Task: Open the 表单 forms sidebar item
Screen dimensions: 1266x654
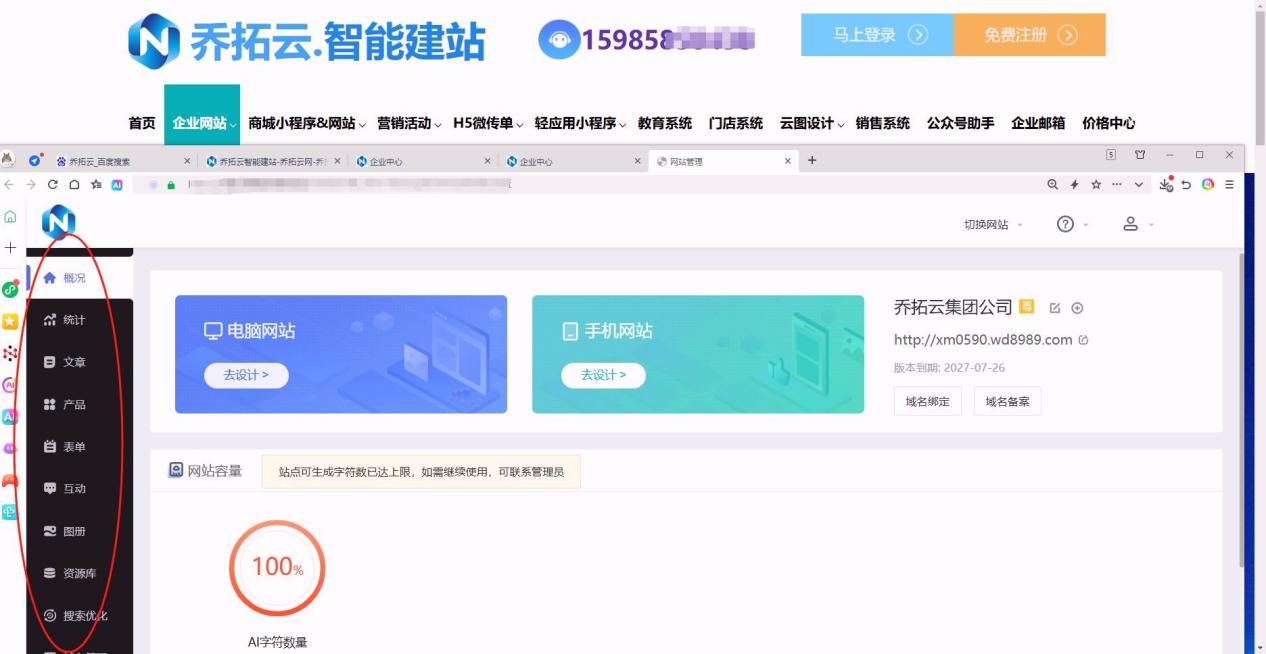Action: (x=80, y=447)
